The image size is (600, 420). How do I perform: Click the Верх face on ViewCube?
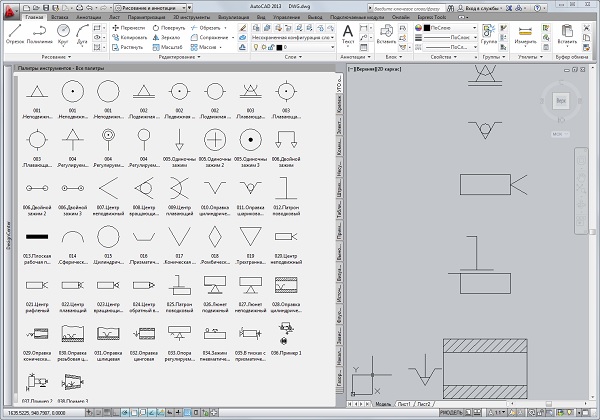[x=563, y=101]
